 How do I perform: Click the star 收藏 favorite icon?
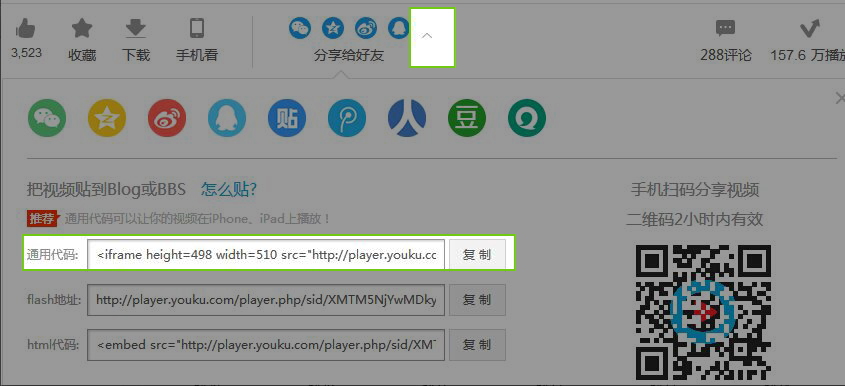82,28
